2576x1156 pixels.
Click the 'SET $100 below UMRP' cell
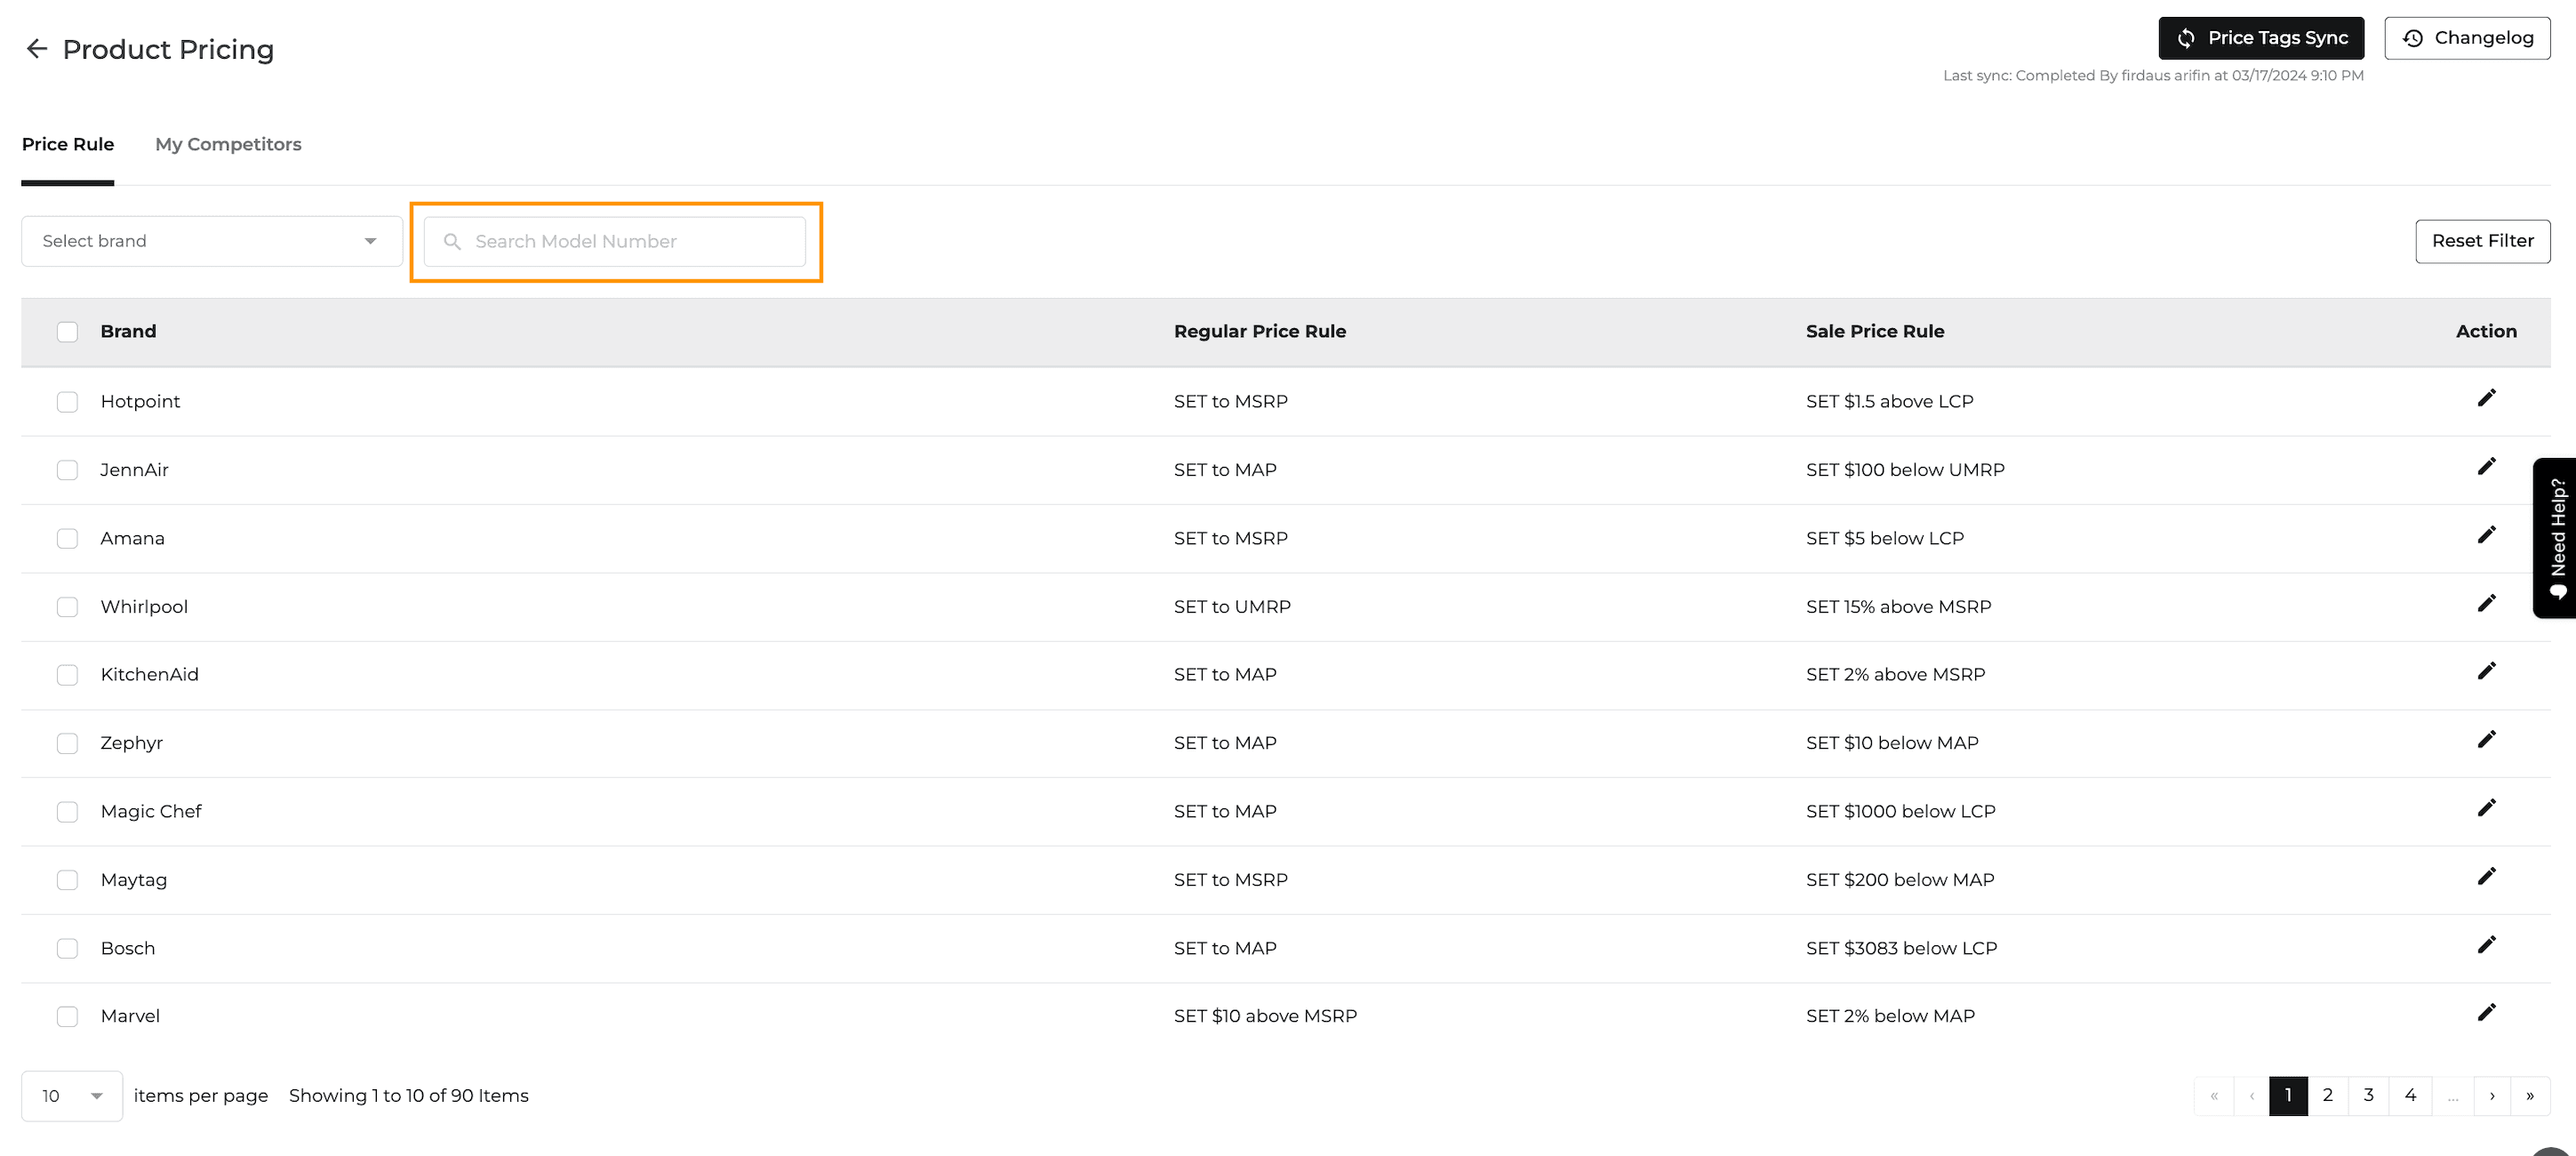pos(1905,470)
